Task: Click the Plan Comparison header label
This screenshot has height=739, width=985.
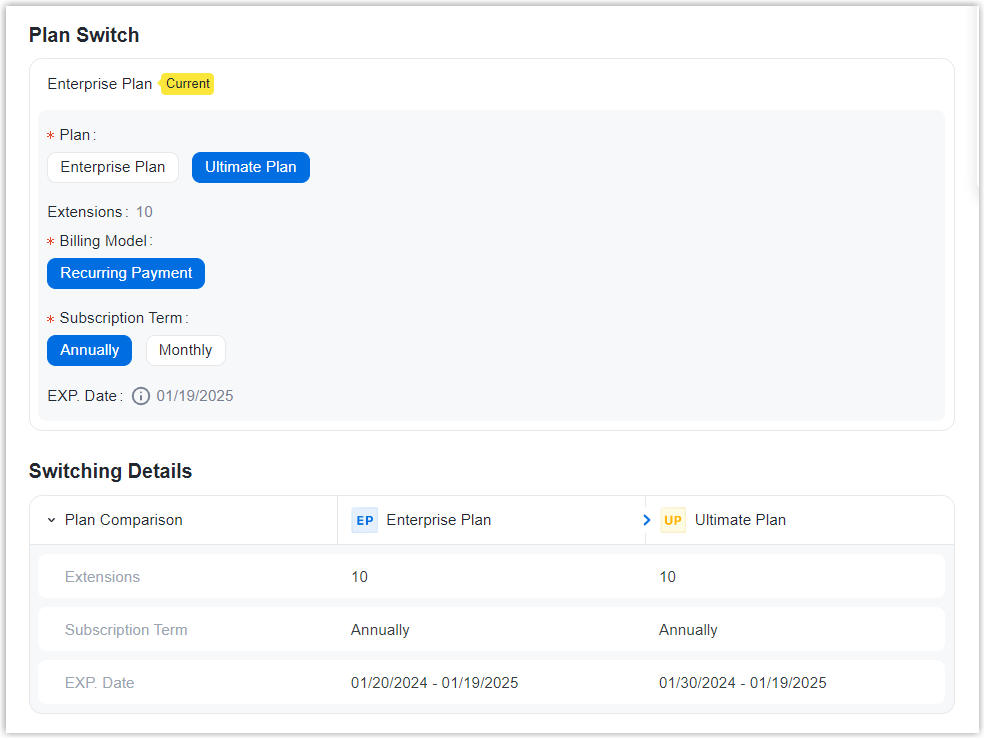Action: tap(124, 520)
